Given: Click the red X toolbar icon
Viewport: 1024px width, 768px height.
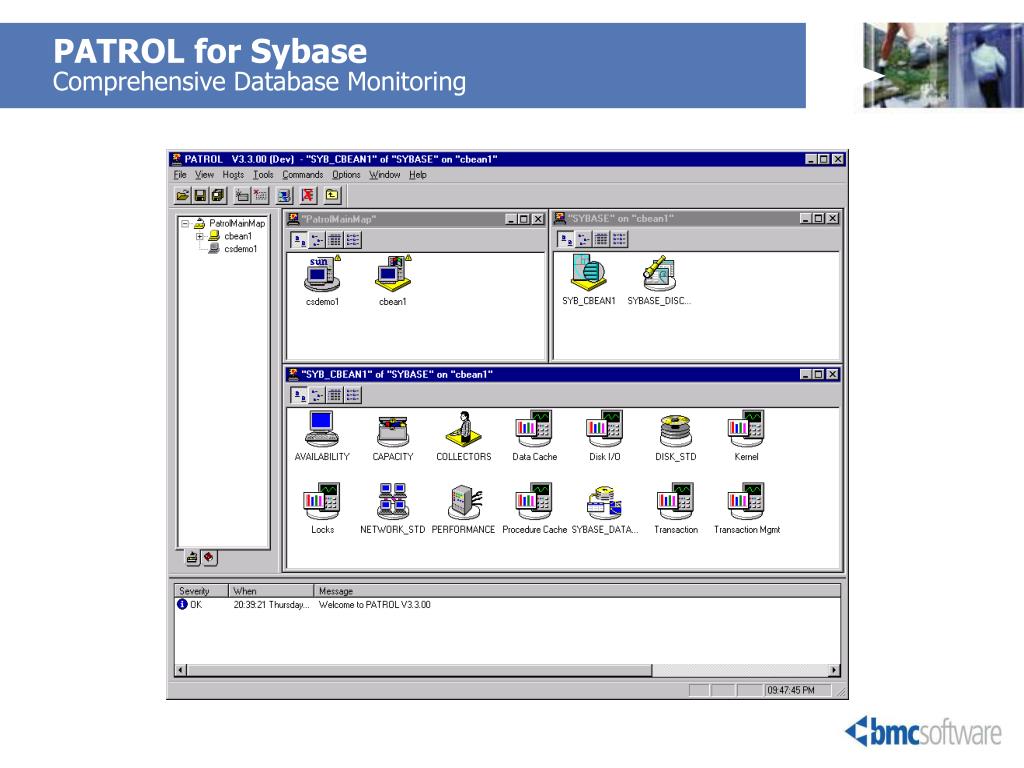Looking at the screenshot, I should (308, 195).
